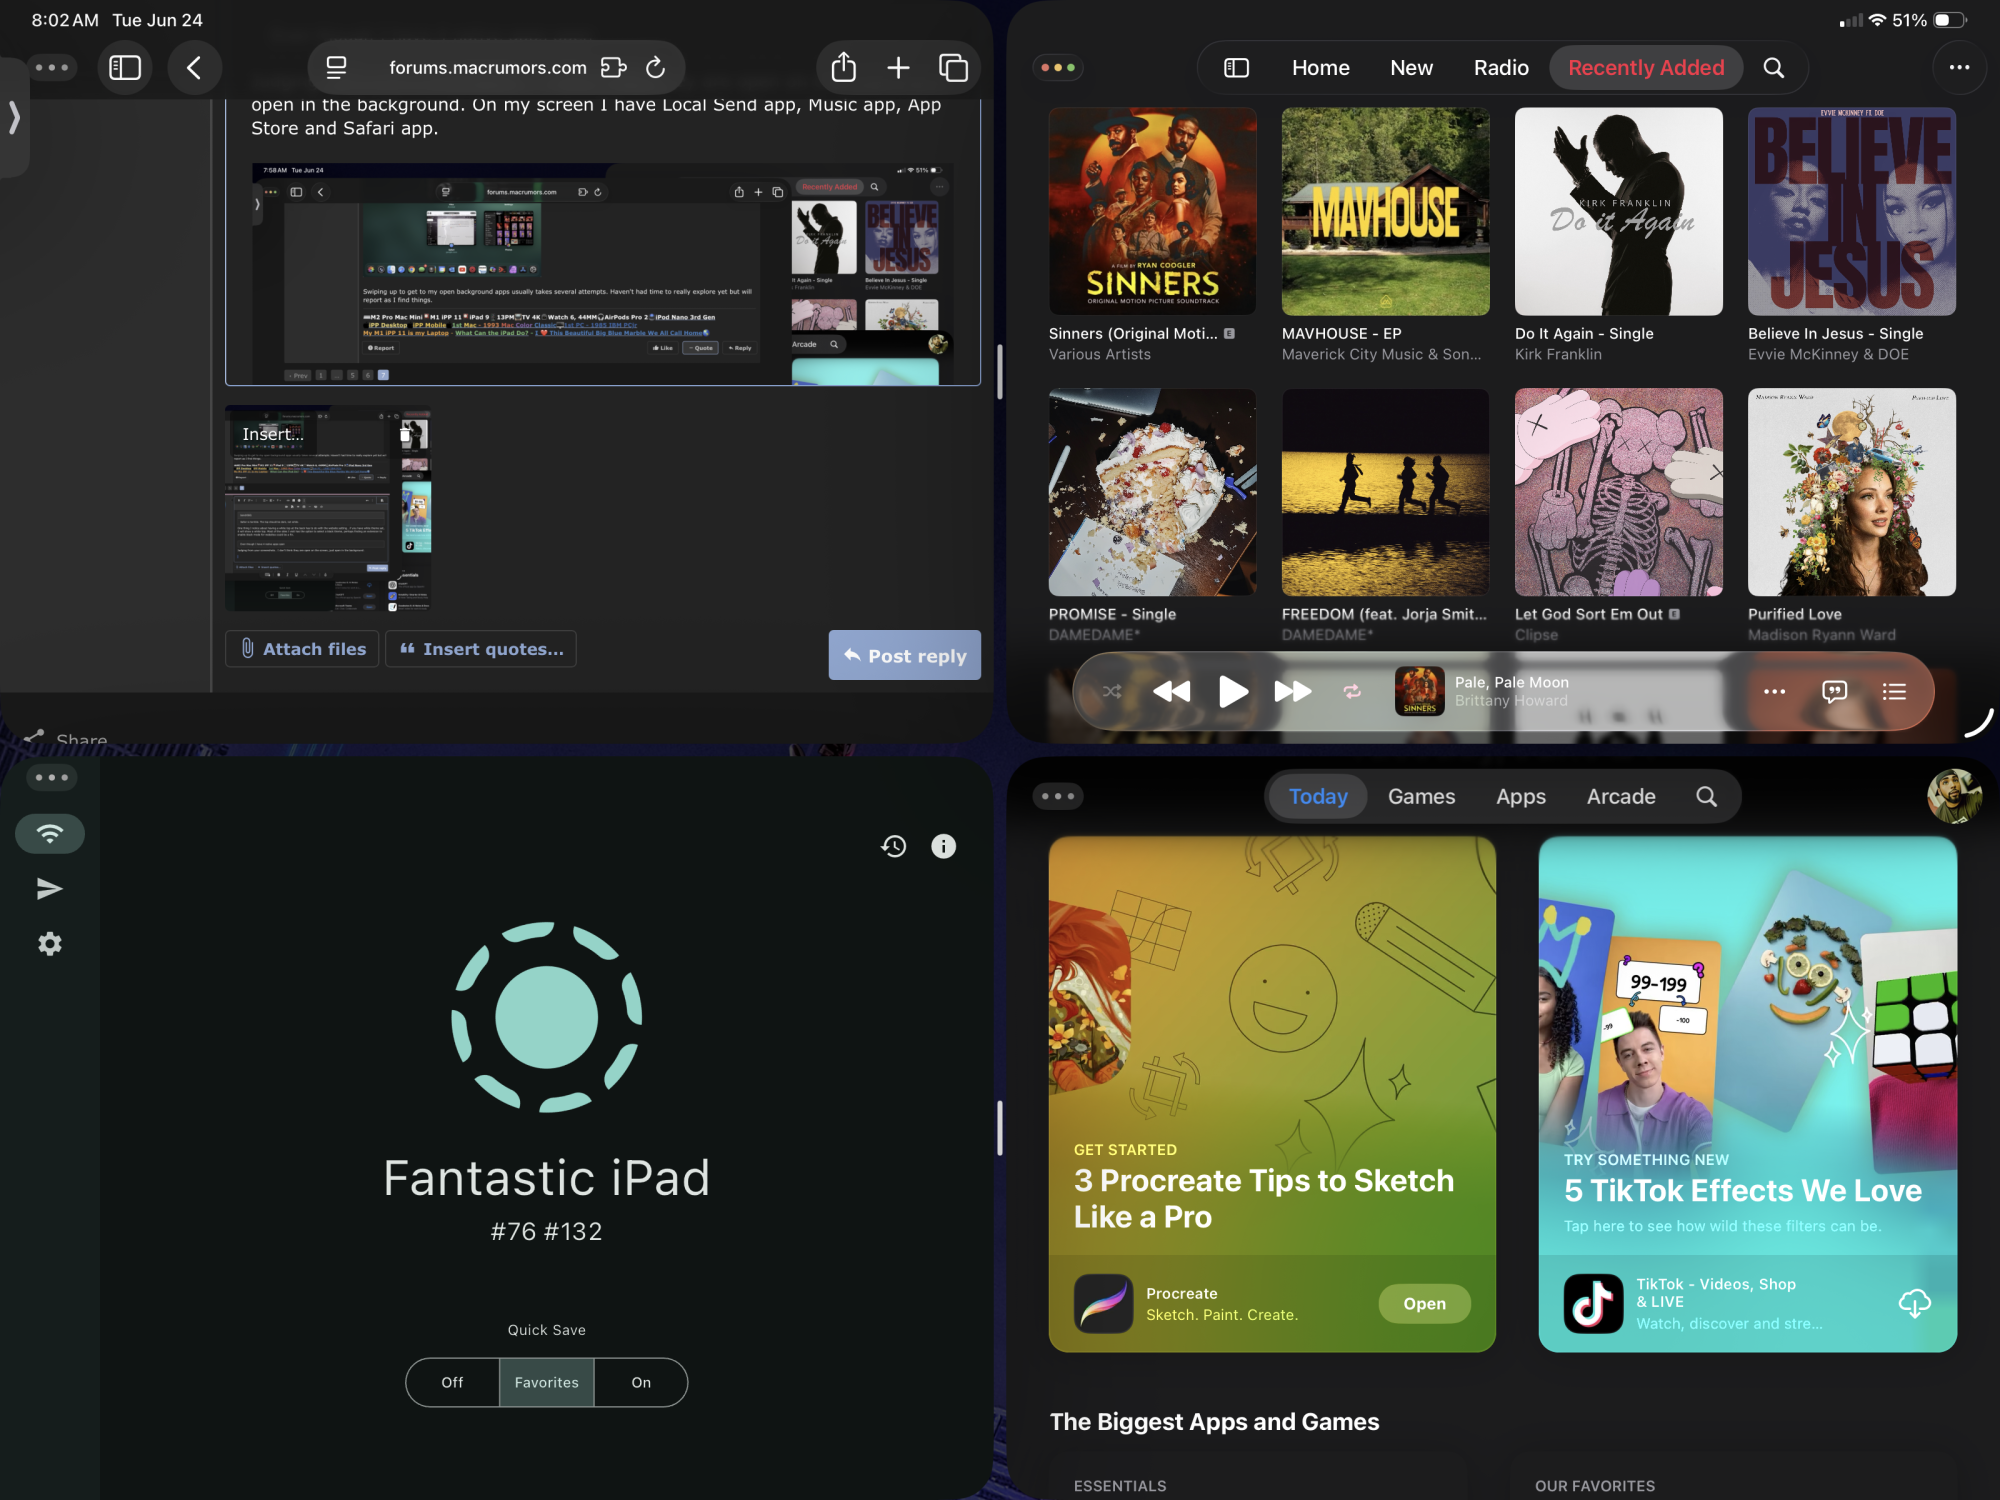Select LocalSend Receive wifi tab

(x=50, y=833)
